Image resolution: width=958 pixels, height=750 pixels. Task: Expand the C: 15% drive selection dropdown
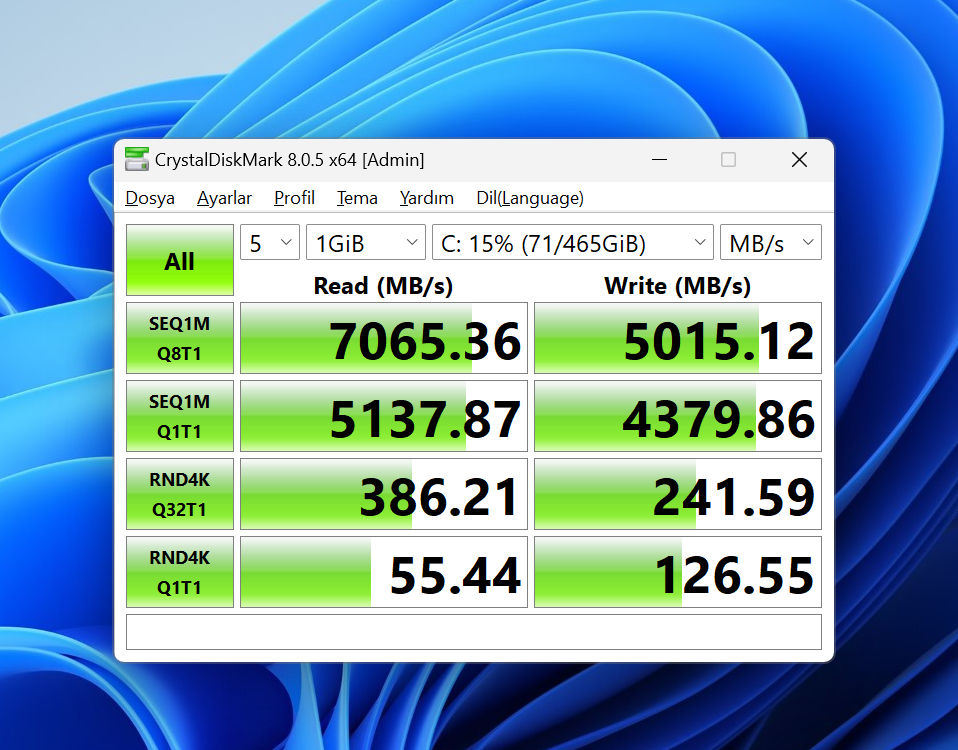(x=573, y=242)
